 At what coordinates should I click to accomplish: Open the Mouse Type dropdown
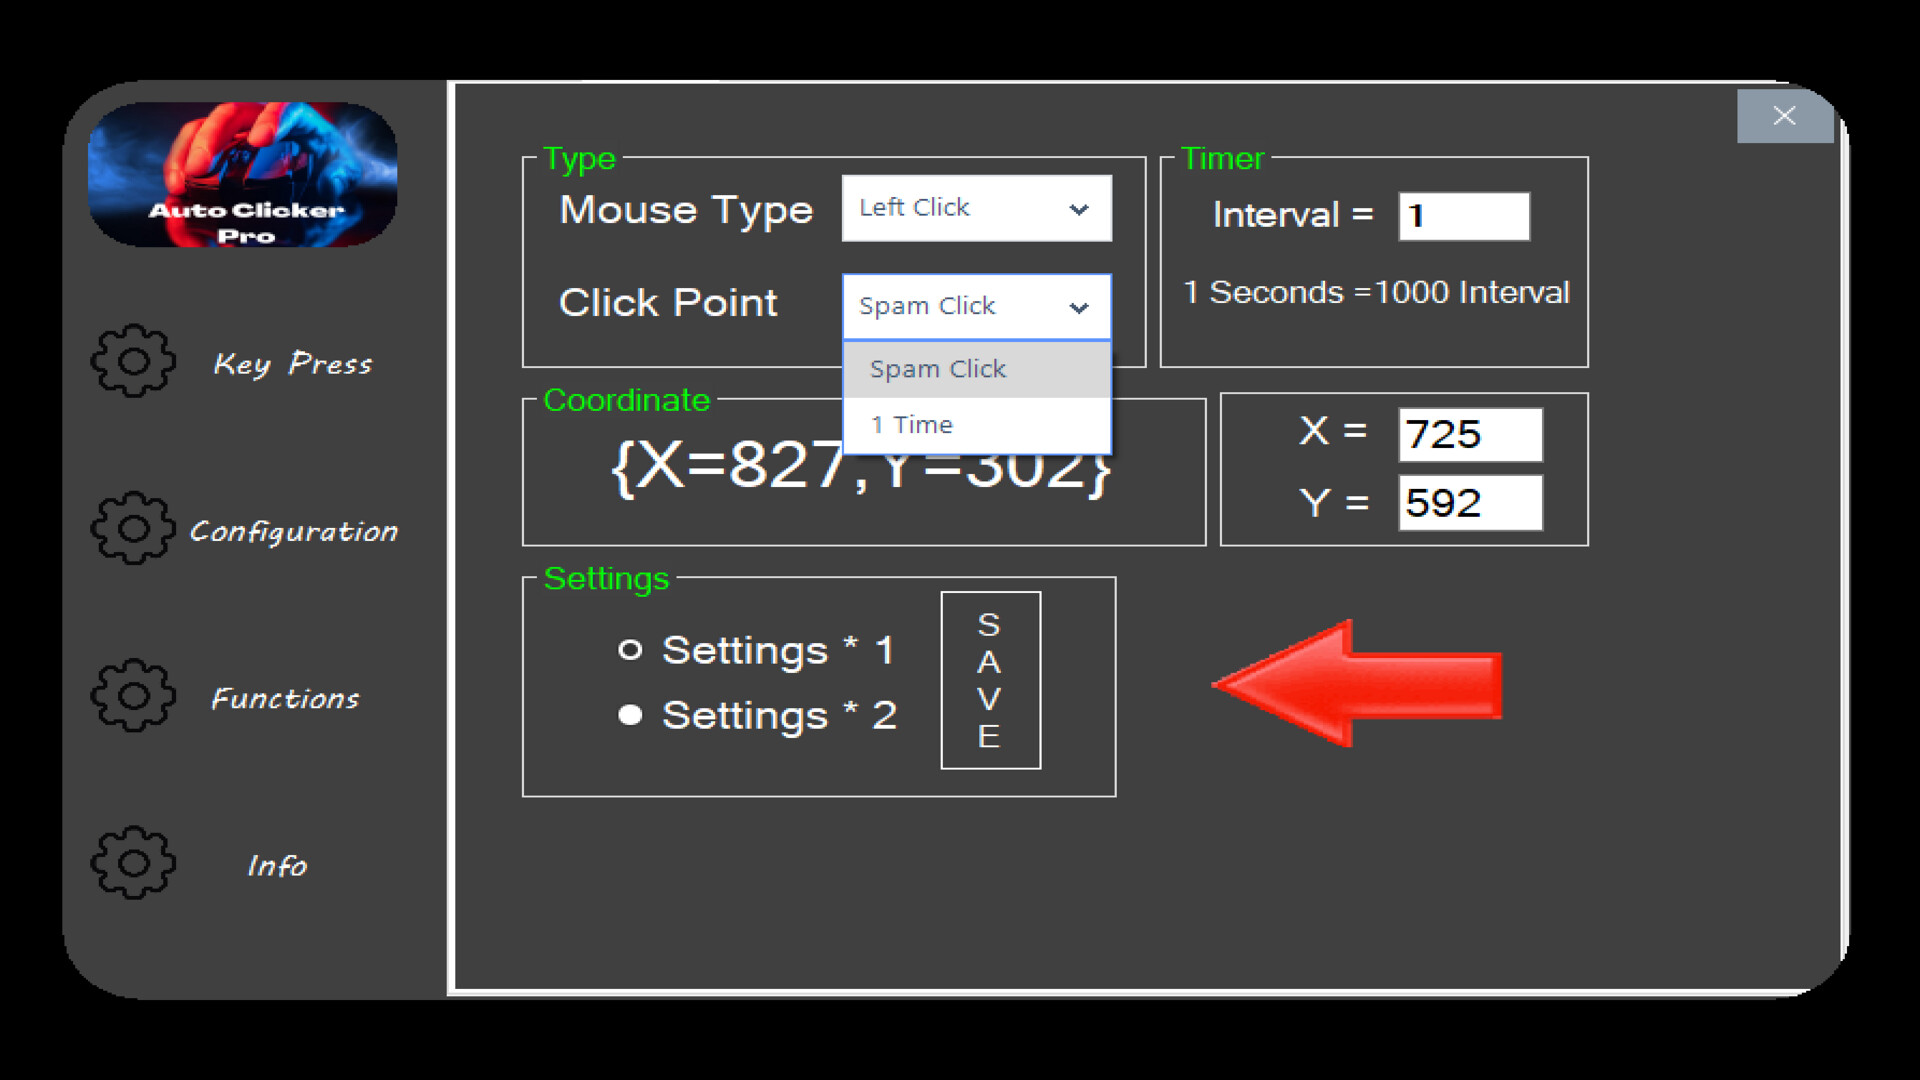point(976,208)
